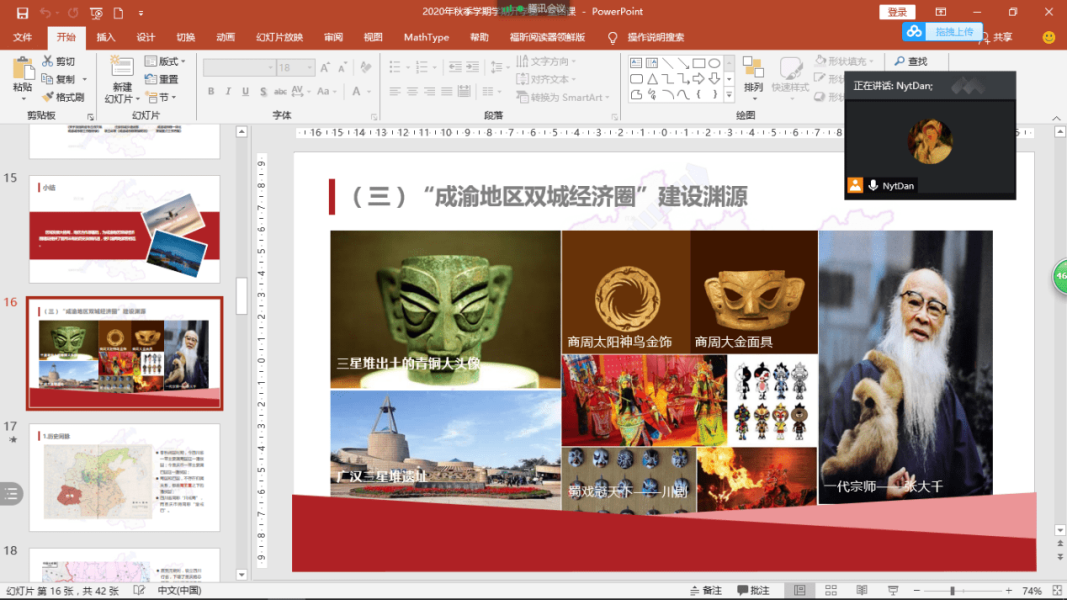Screen dimensions: 1067x600
Task: Select slide 15 thumbnail
Action: point(125,229)
